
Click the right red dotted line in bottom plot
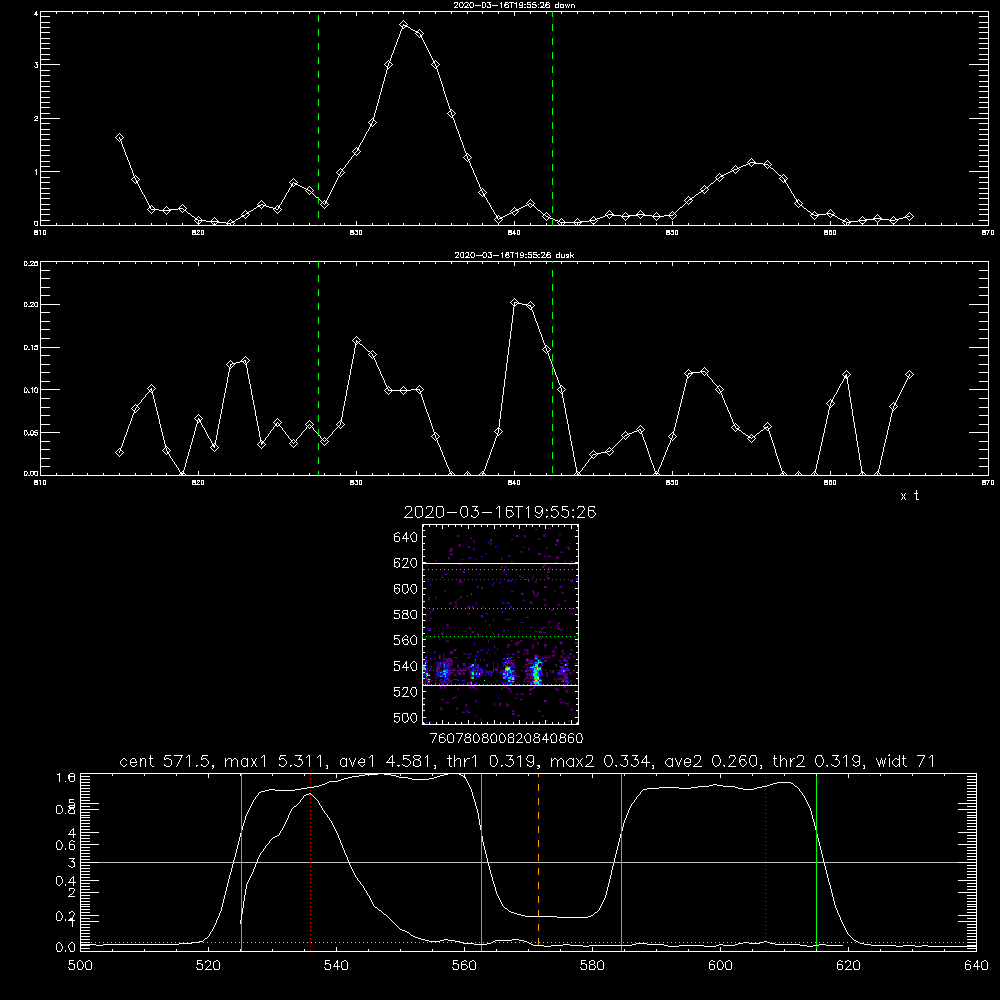coord(765,861)
